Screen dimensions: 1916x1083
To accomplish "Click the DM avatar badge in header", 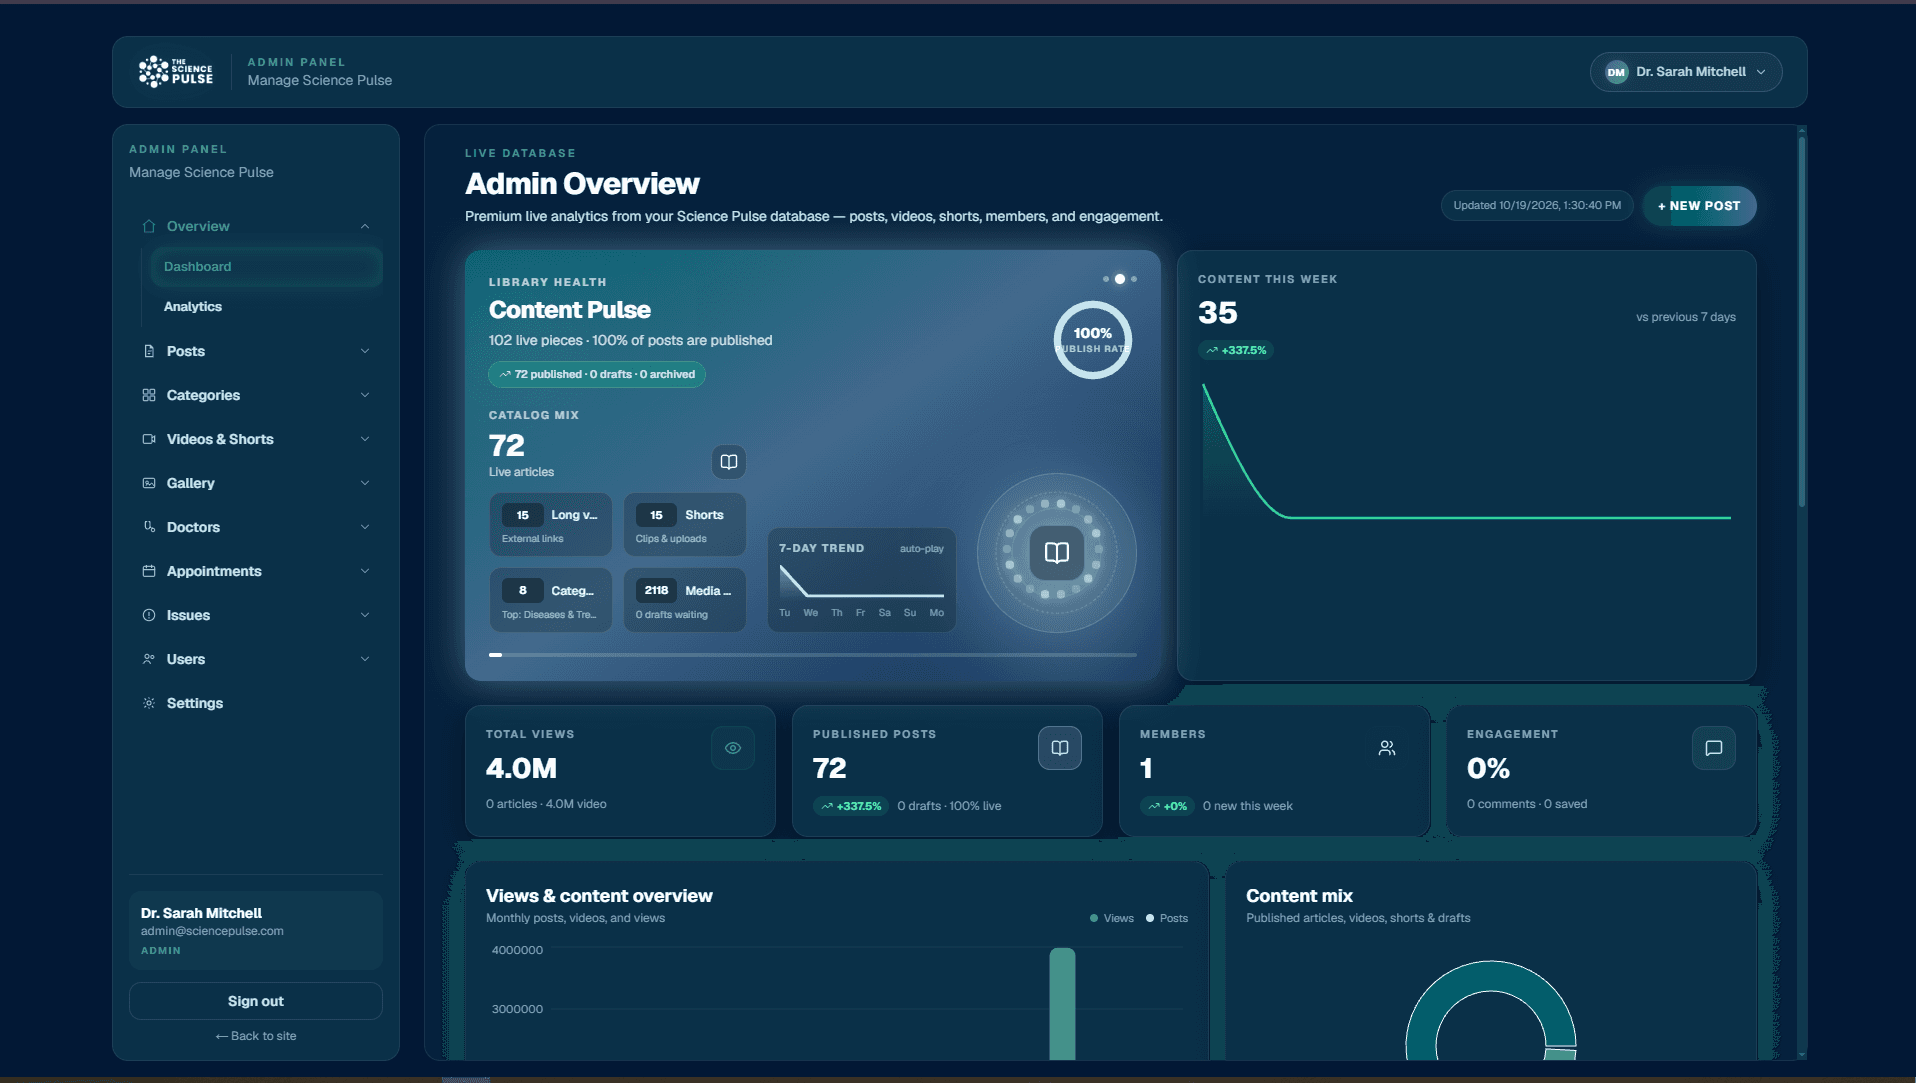I will click(x=1616, y=72).
